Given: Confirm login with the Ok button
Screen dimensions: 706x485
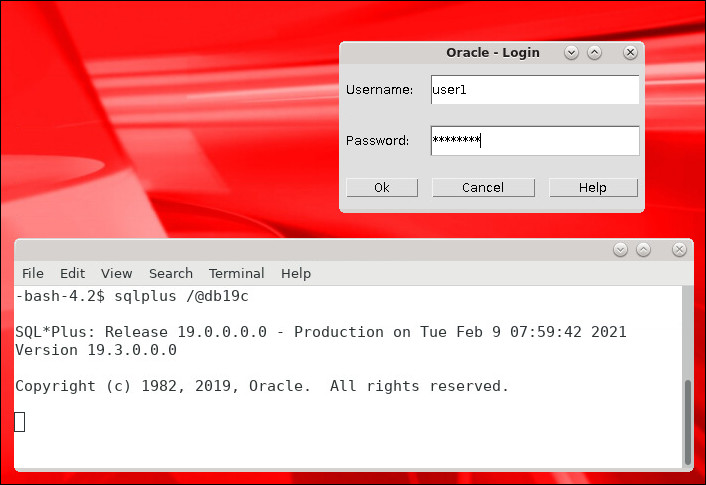Looking at the screenshot, I should coord(382,187).
